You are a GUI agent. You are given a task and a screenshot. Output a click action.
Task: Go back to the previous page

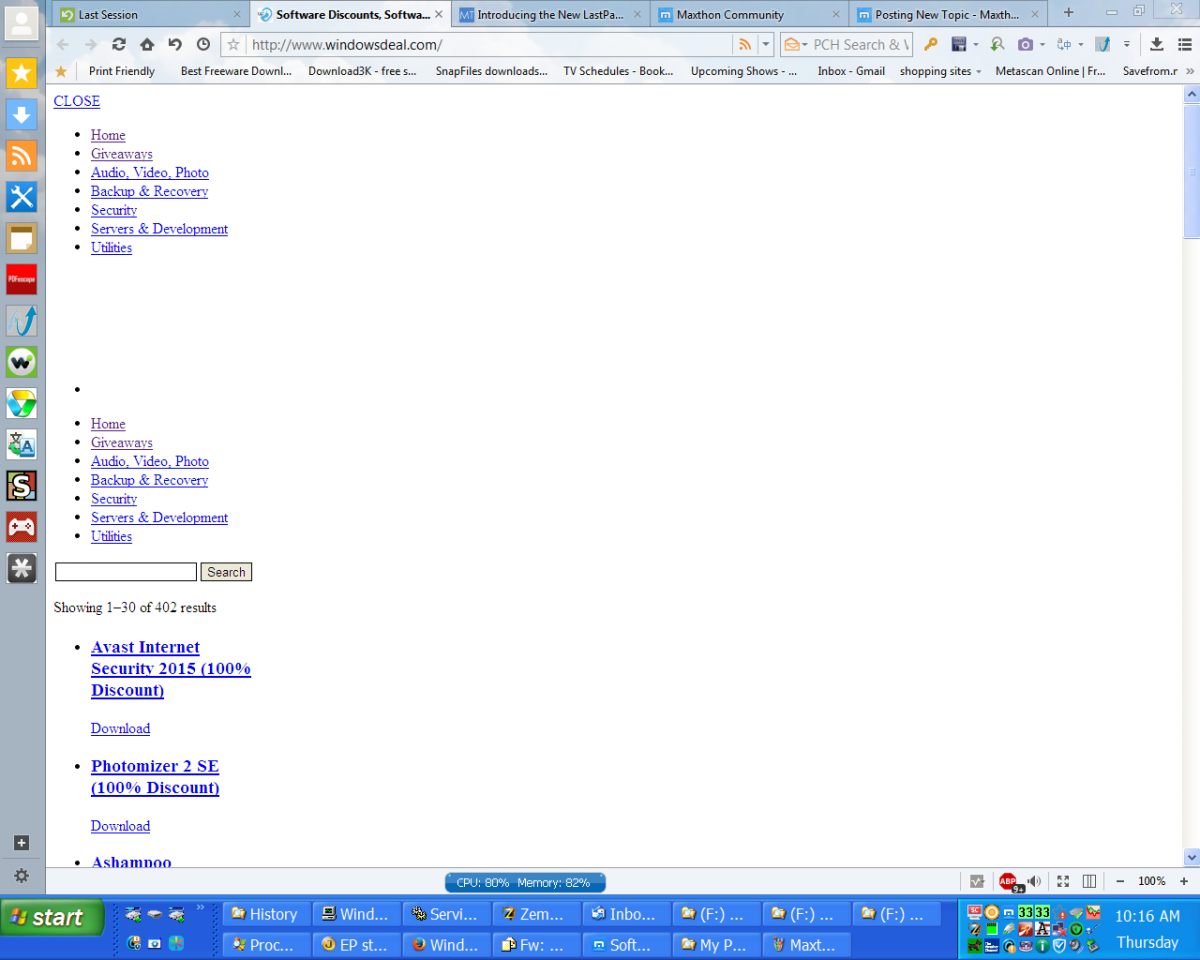tap(63, 44)
